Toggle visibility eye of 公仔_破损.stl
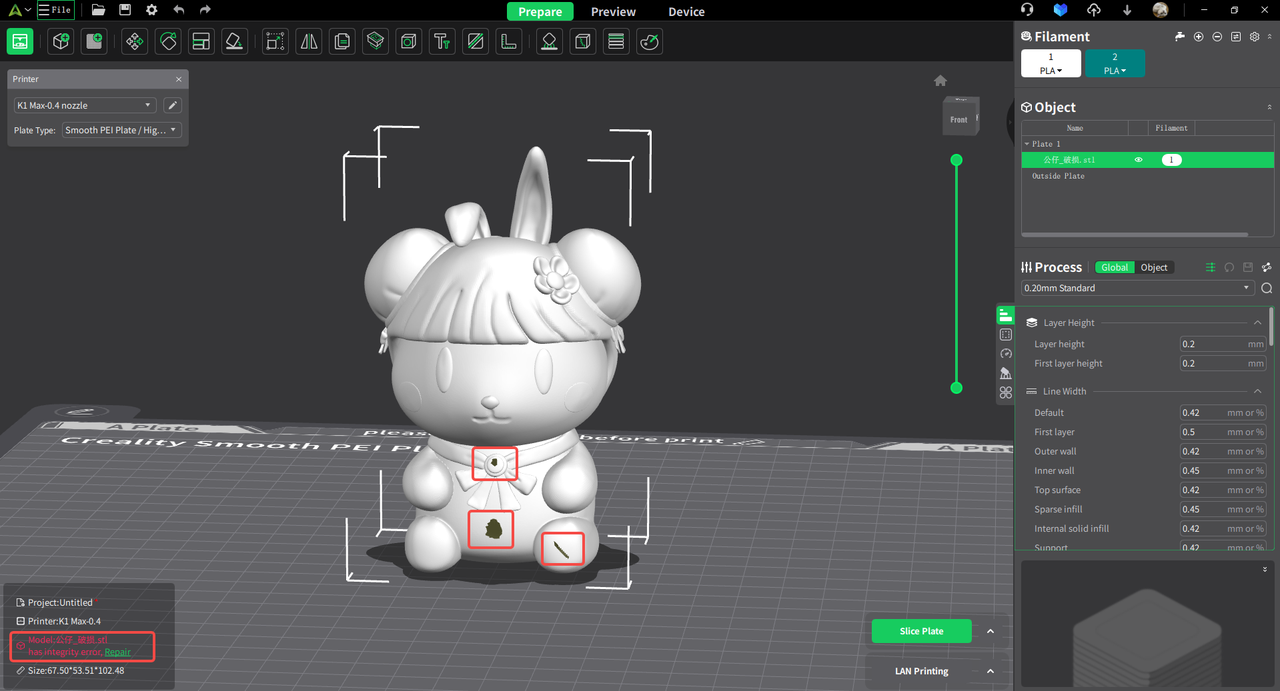Viewport: 1280px width, 691px height. [x=1138, y=160]
